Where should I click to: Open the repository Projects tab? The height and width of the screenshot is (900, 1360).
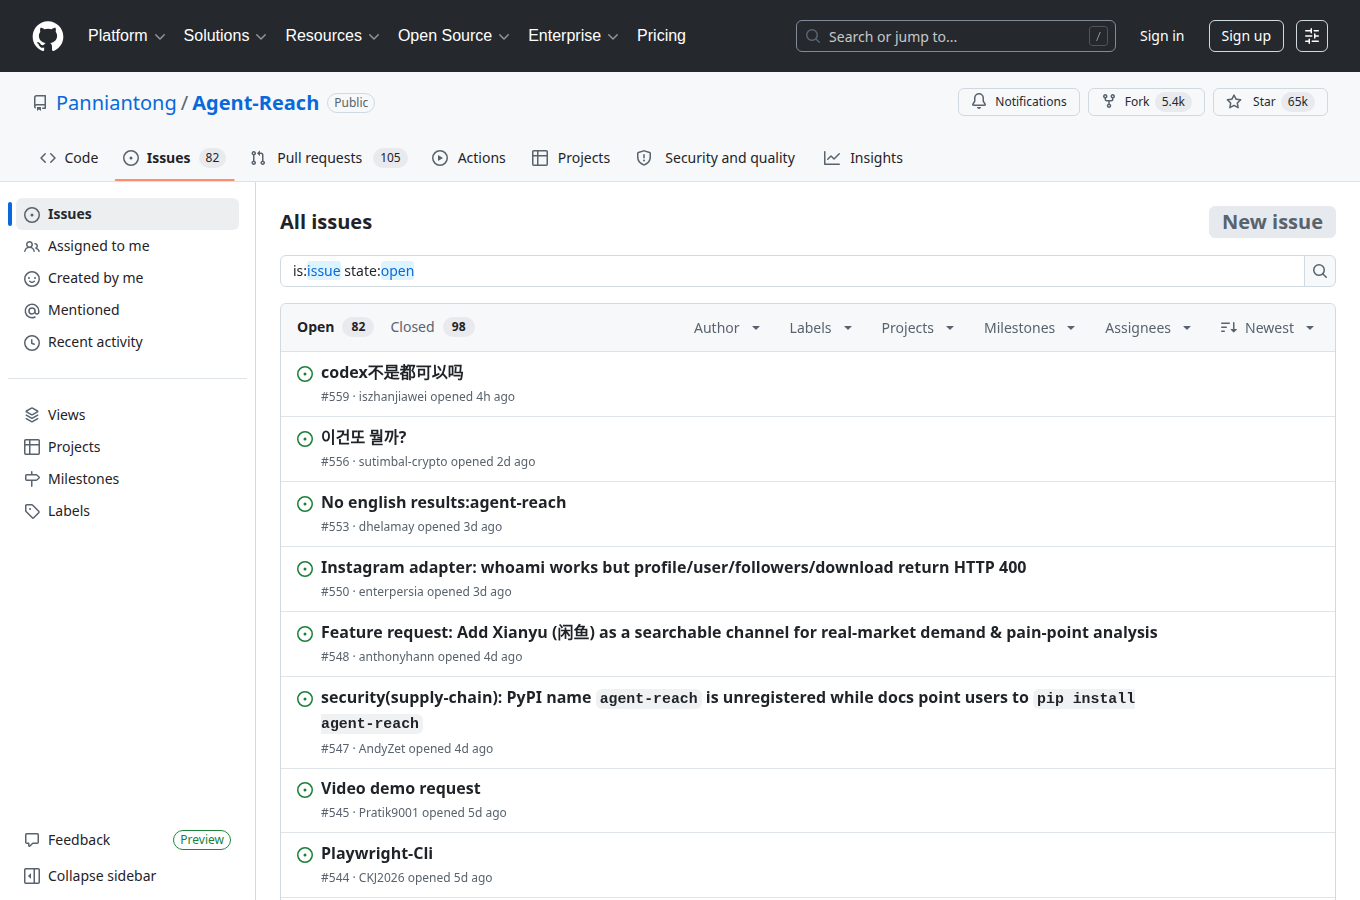pos(571,158)
